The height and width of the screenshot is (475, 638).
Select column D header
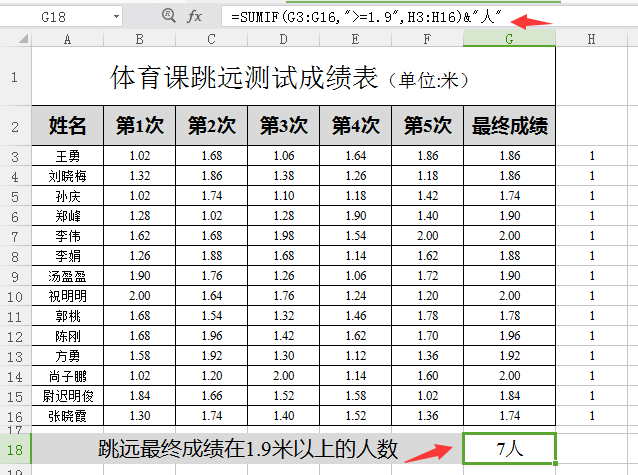tap(284, 39)
